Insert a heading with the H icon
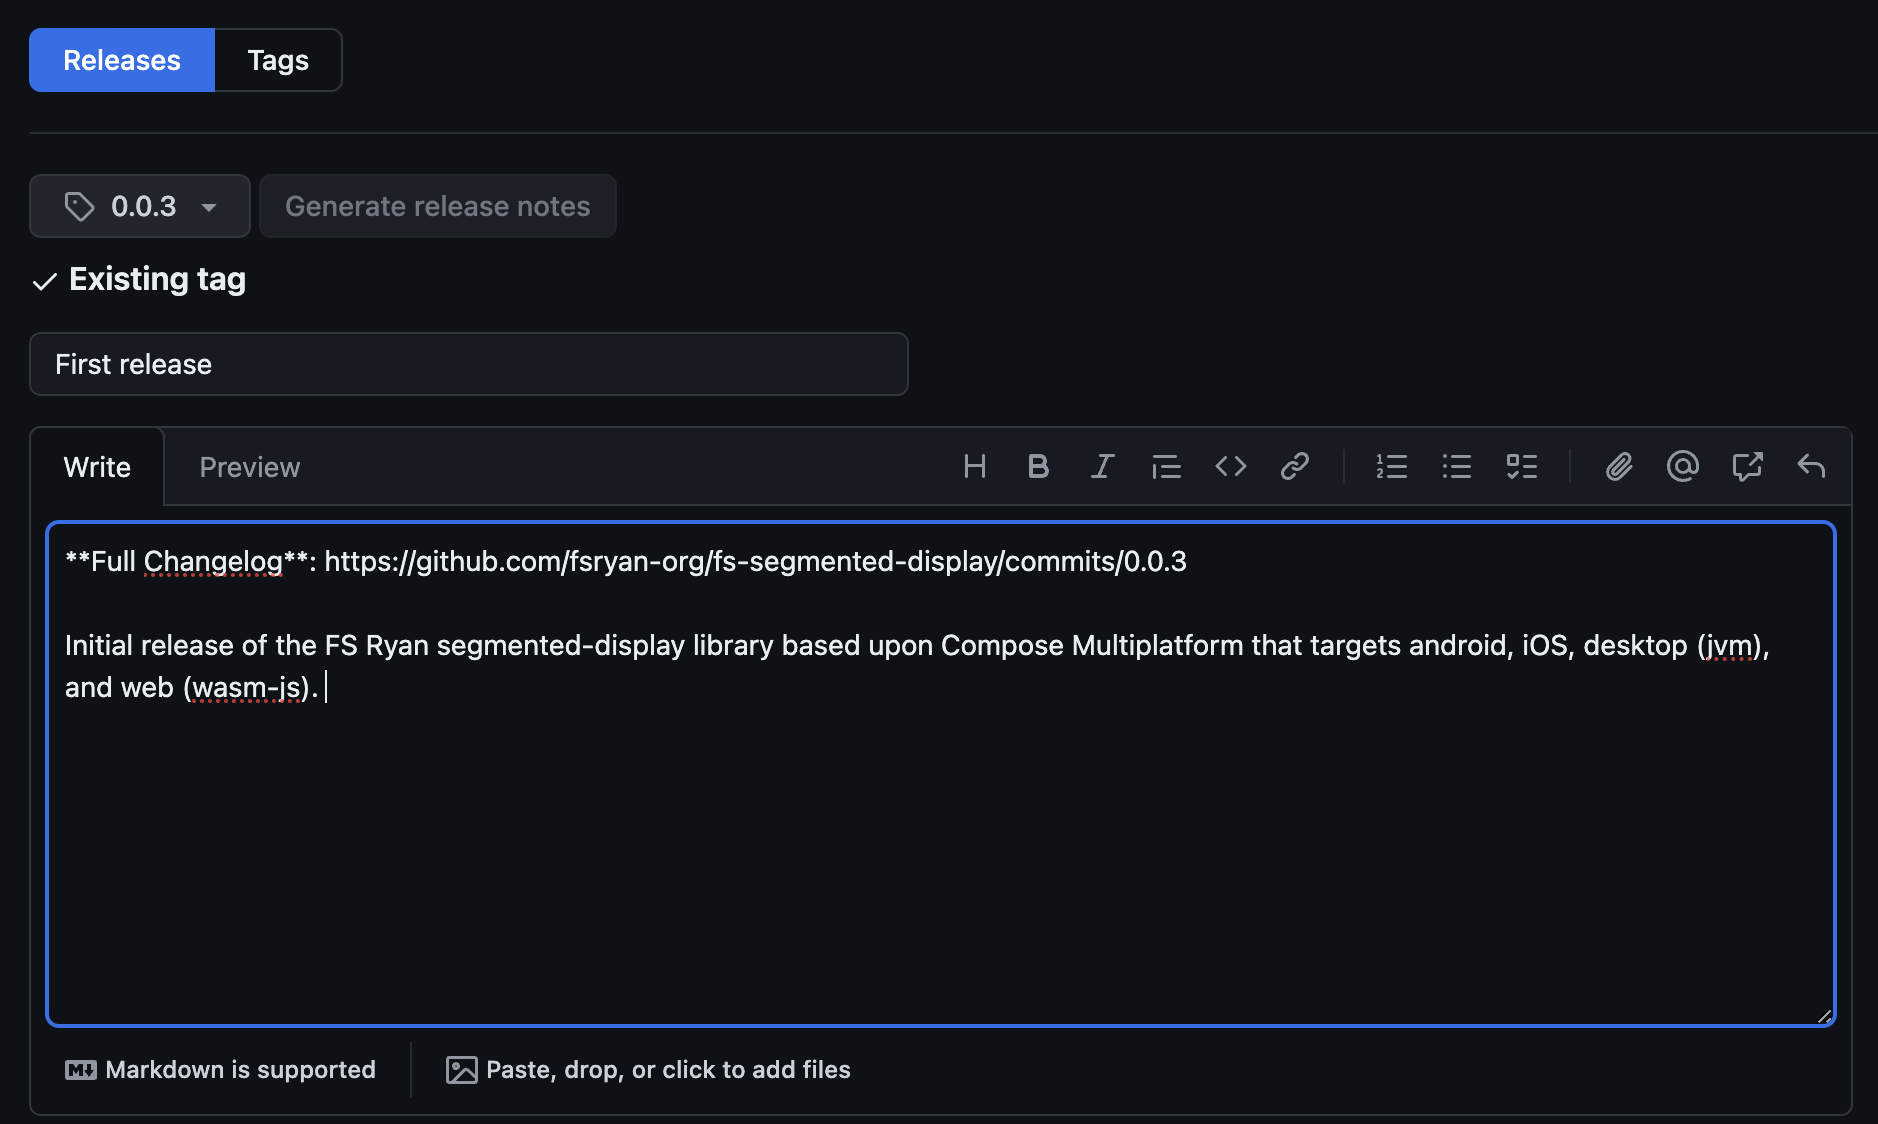1878x1124 pixels. [x=974, y=466]
